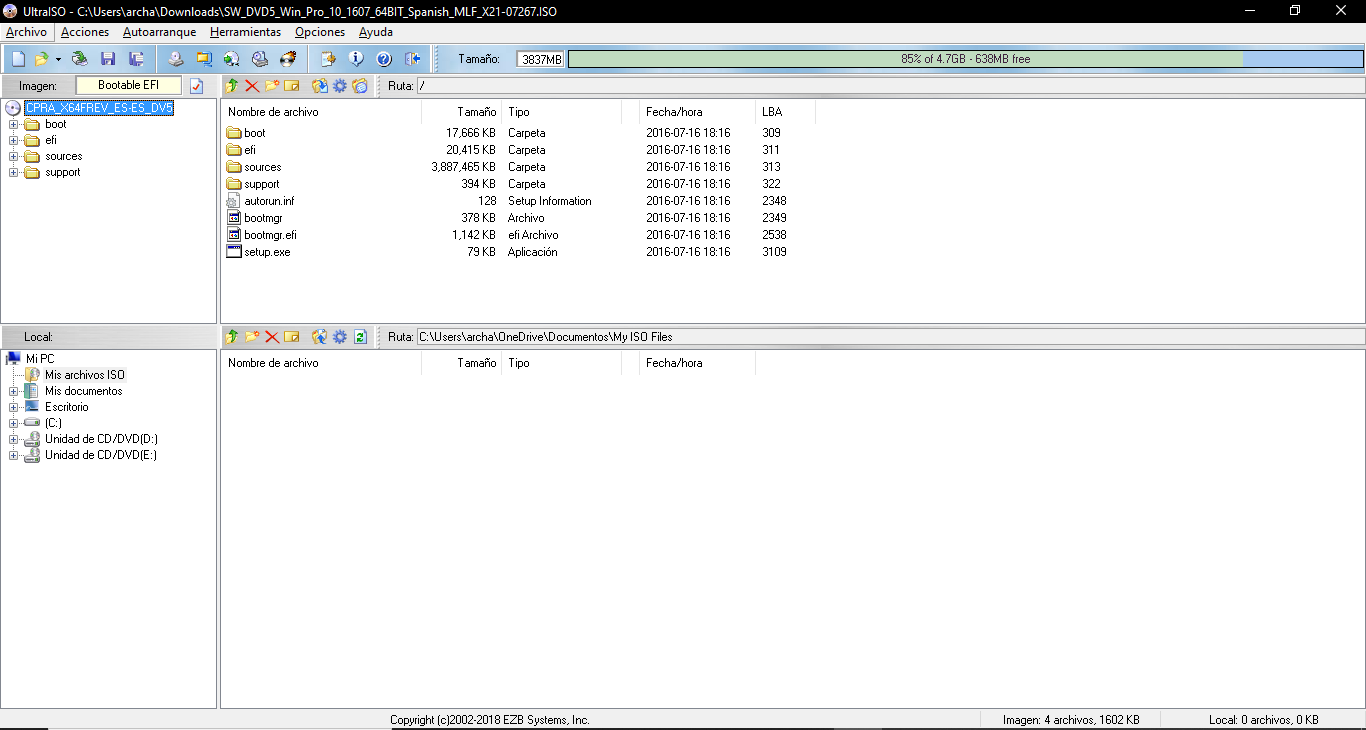Open the Autoarranque menu
Viewport: 1366px width, 730px height.
[x=160, y=32]
